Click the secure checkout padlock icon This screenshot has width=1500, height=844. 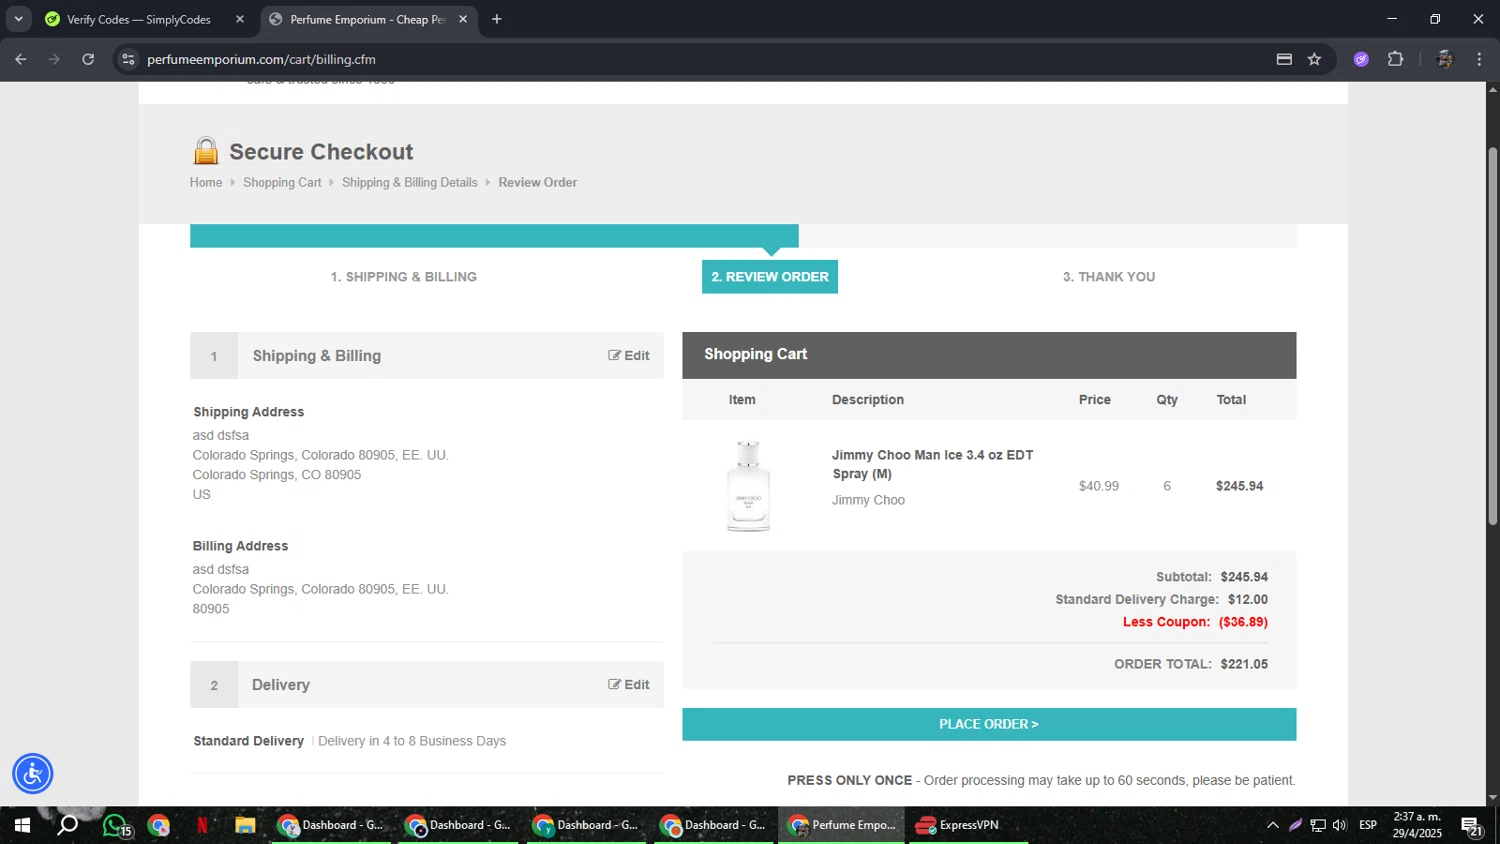[206, 151]
